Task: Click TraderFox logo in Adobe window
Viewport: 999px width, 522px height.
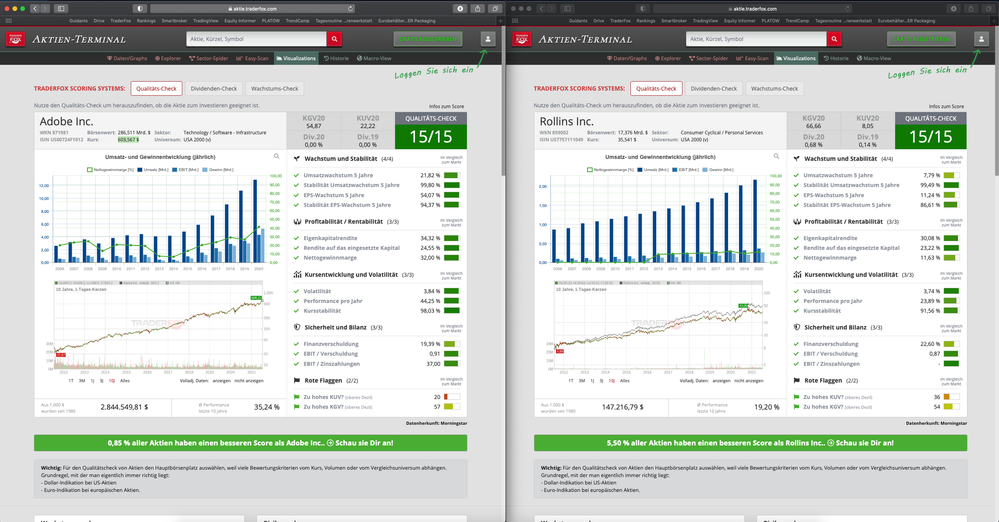Action: tap(15, 39)
